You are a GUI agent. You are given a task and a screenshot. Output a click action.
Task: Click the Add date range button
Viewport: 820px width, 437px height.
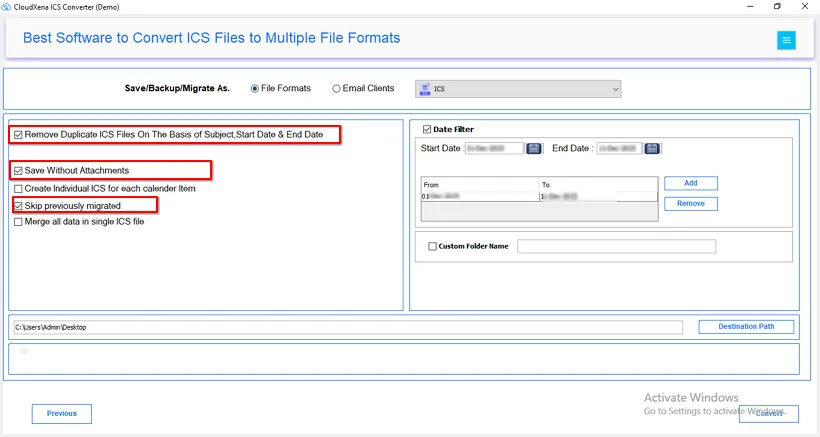point(691,183)
